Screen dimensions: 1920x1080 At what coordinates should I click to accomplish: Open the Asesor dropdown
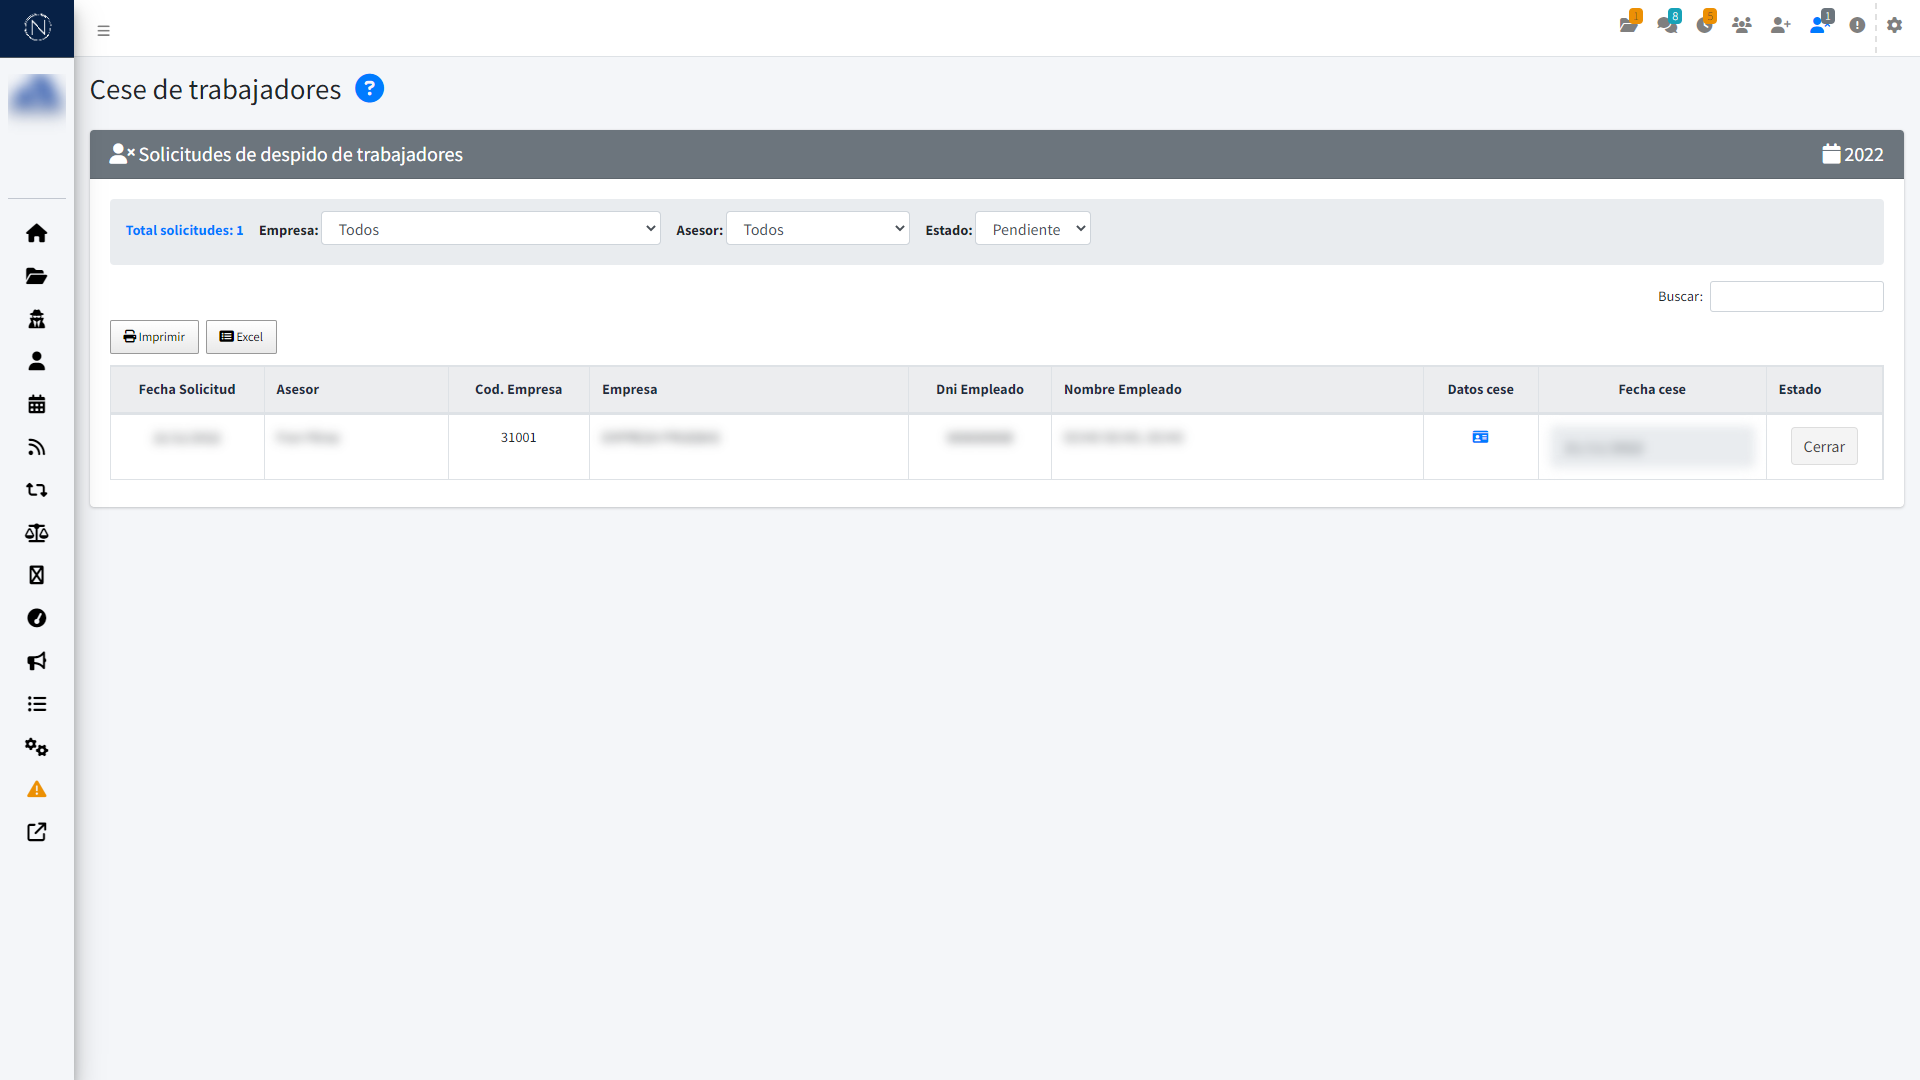pos(817,229)
